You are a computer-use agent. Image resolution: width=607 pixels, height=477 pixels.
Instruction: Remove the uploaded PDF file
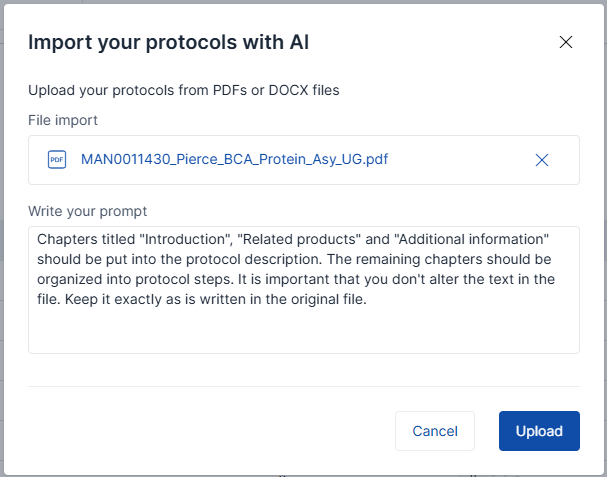[542, 160]
